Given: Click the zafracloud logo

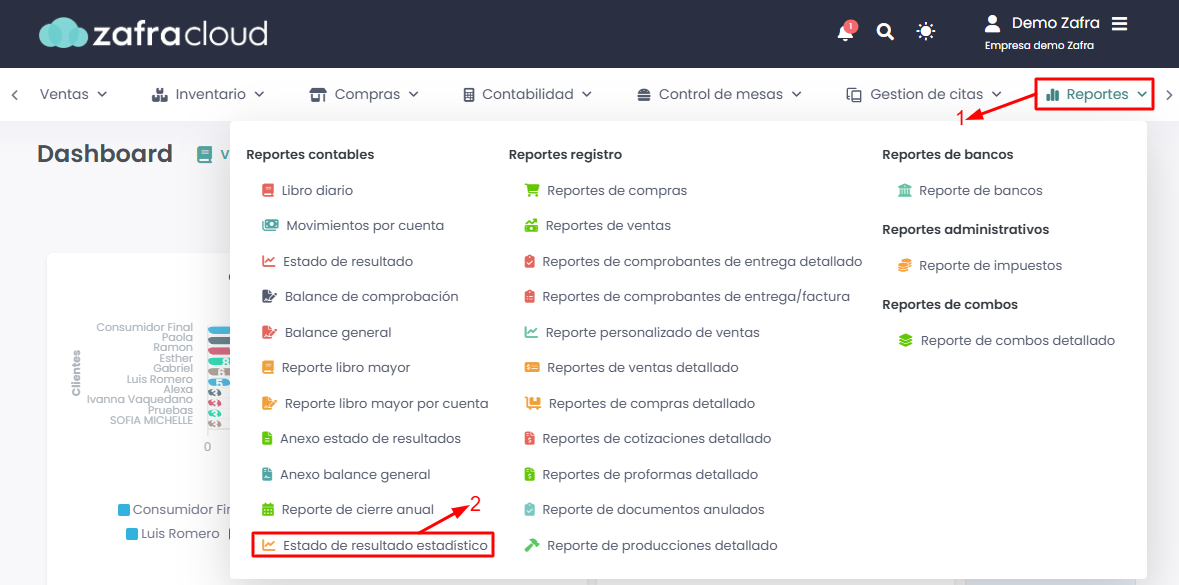Looking at the screenshot, I should click(x=153, y=33).
